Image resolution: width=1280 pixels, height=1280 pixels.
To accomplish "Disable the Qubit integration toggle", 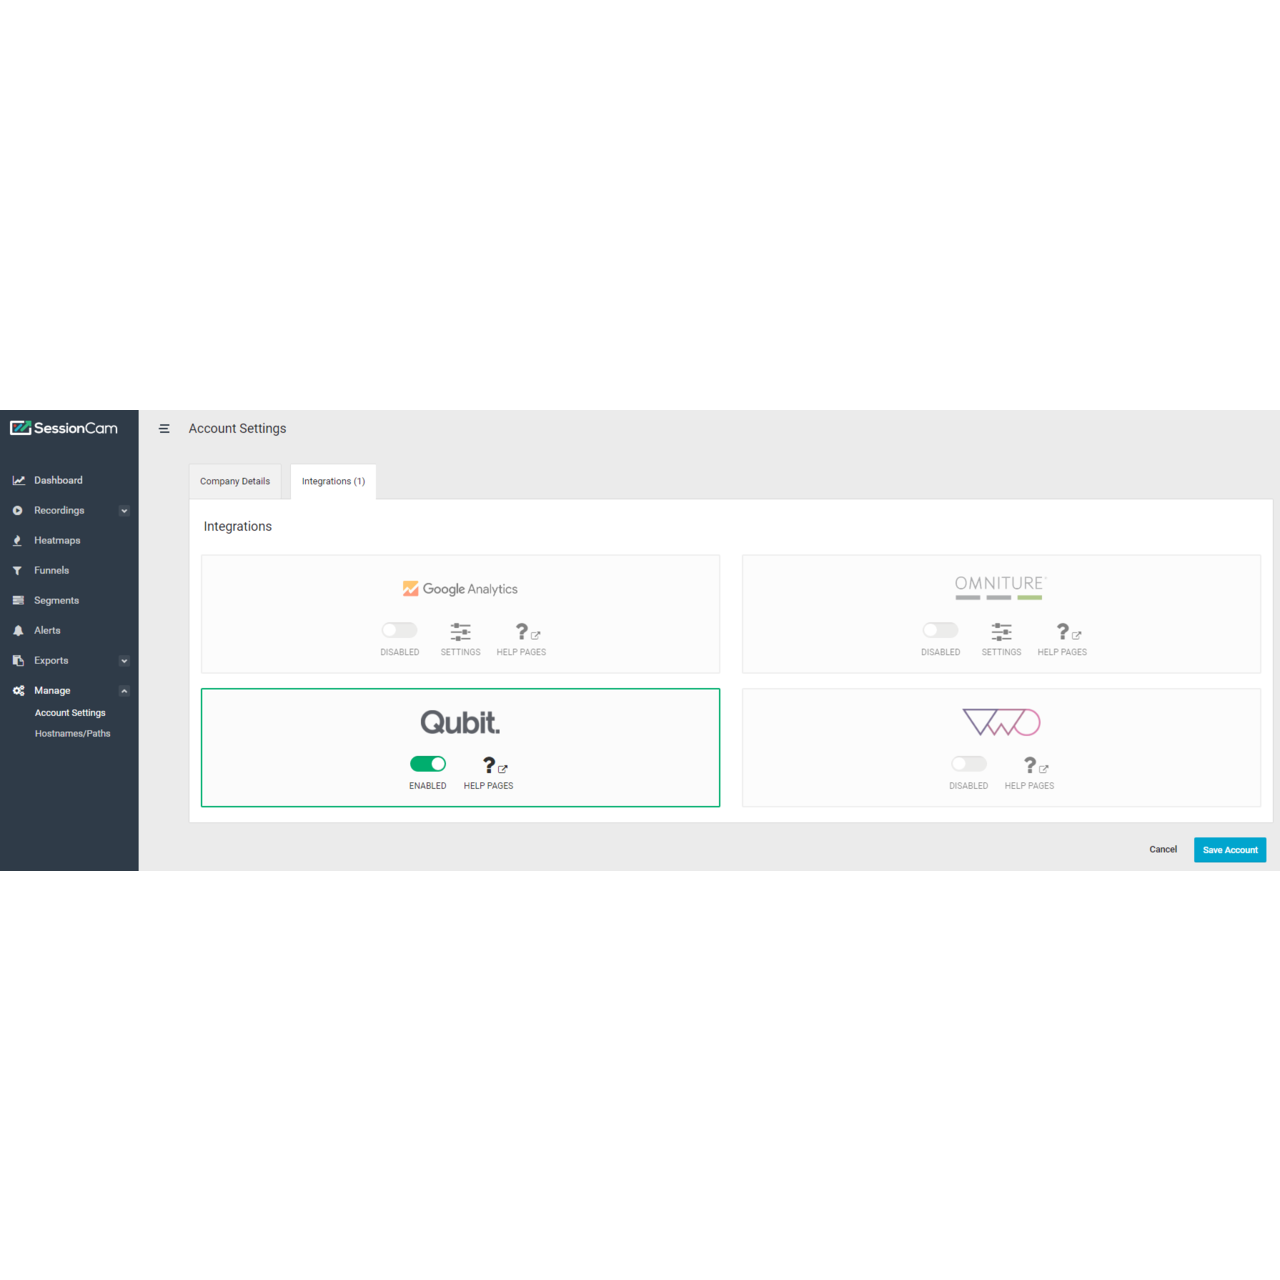I will click(x=428, y=764).
